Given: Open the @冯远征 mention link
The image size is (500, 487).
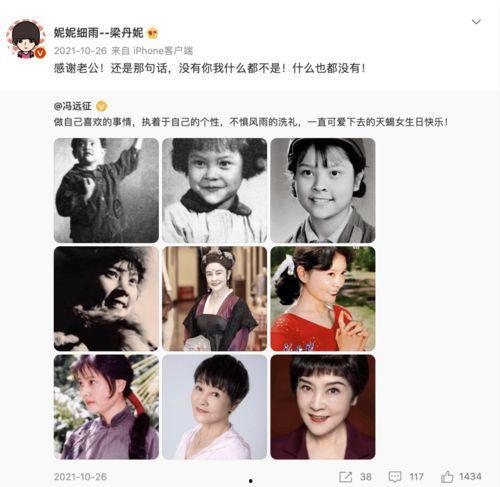Looking at the screenshot, I should [73, 106].
